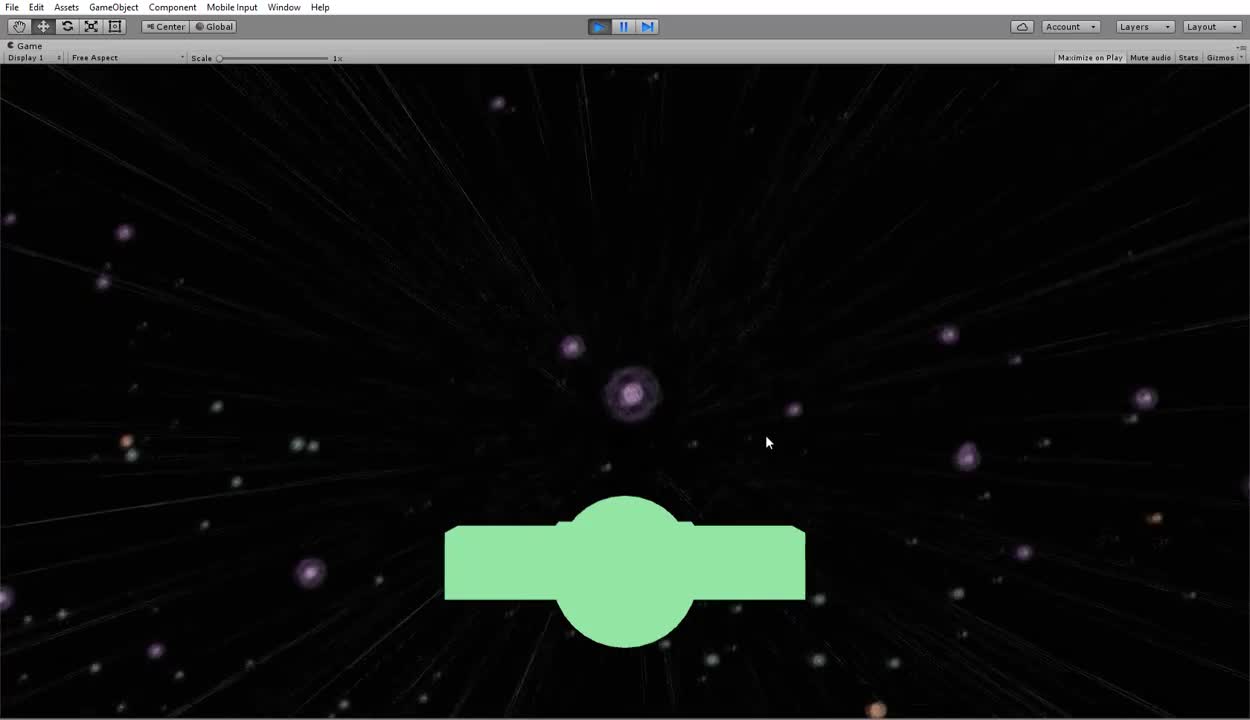Select the Scale tool

[x=91, y=26]
